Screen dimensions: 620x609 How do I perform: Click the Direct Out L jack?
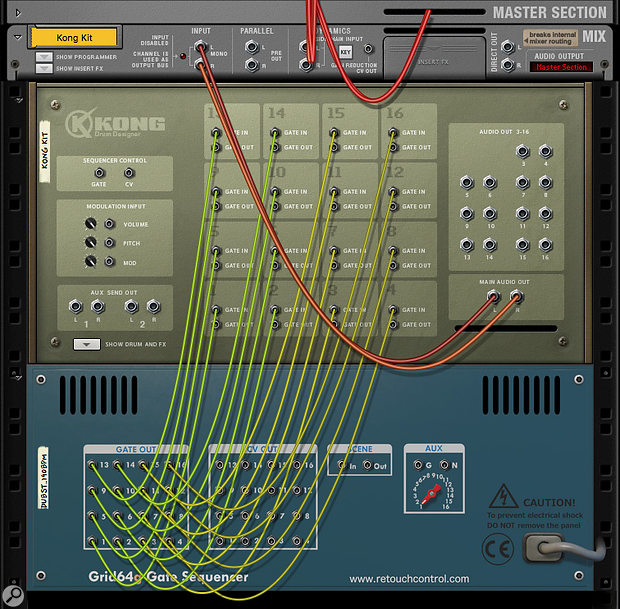pyautogui.click(x=508, y=47)
